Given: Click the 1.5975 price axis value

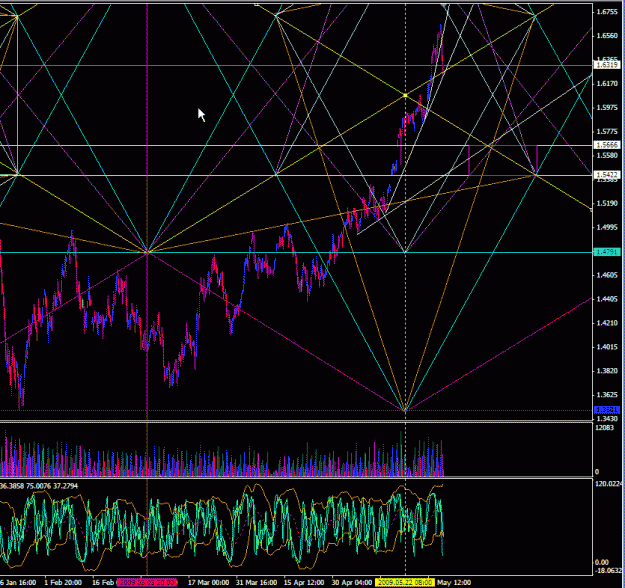Looking at the screenshot, I should (607, 108).
